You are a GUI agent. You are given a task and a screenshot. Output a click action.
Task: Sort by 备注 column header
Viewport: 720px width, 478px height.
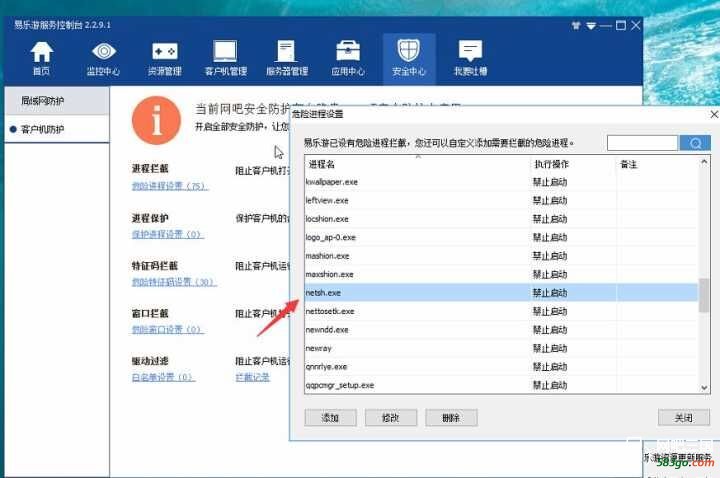pyautogui.click(x=657, y=164)
